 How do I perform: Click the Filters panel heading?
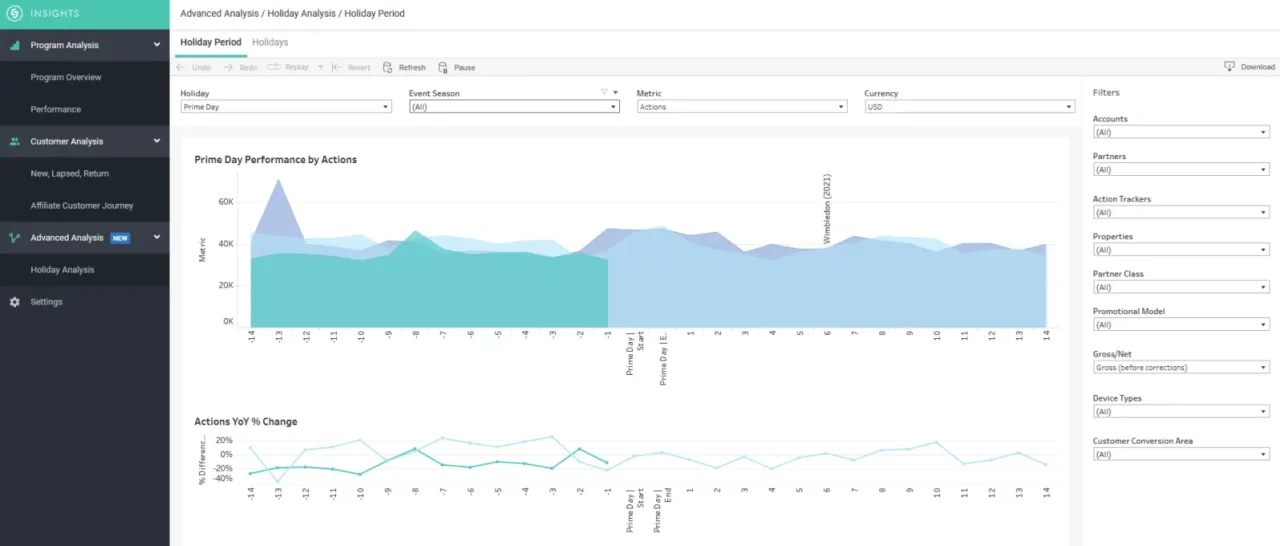1106,92
